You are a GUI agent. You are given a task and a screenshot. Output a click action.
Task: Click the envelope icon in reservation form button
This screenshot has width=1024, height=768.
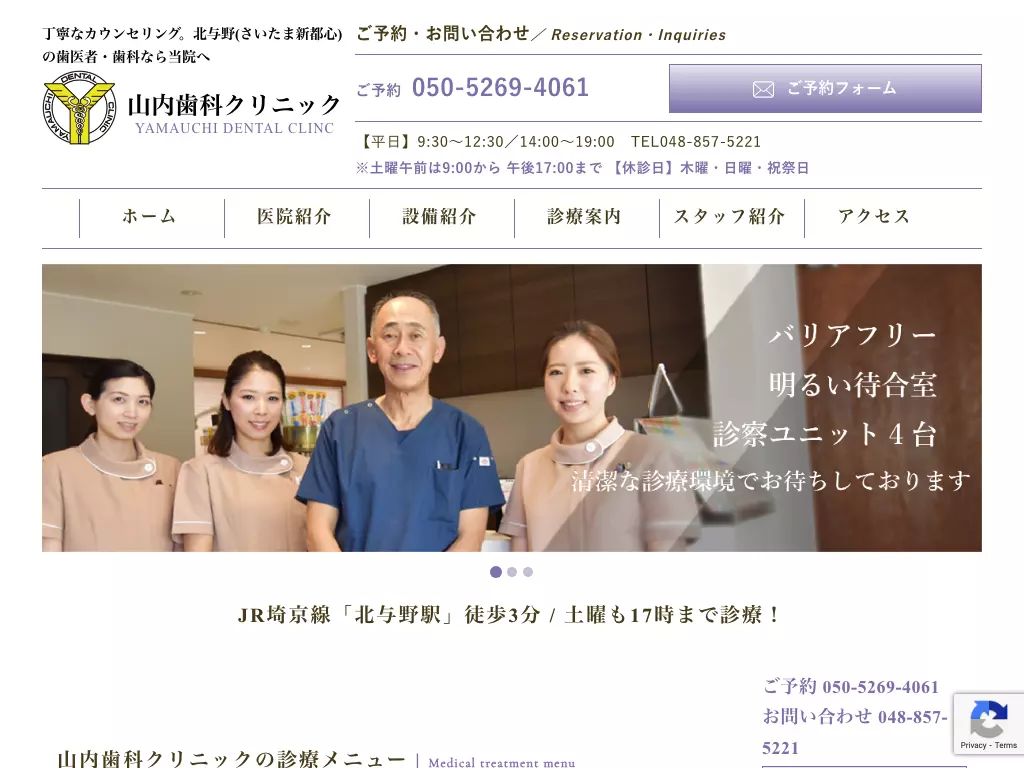[763, 89]
